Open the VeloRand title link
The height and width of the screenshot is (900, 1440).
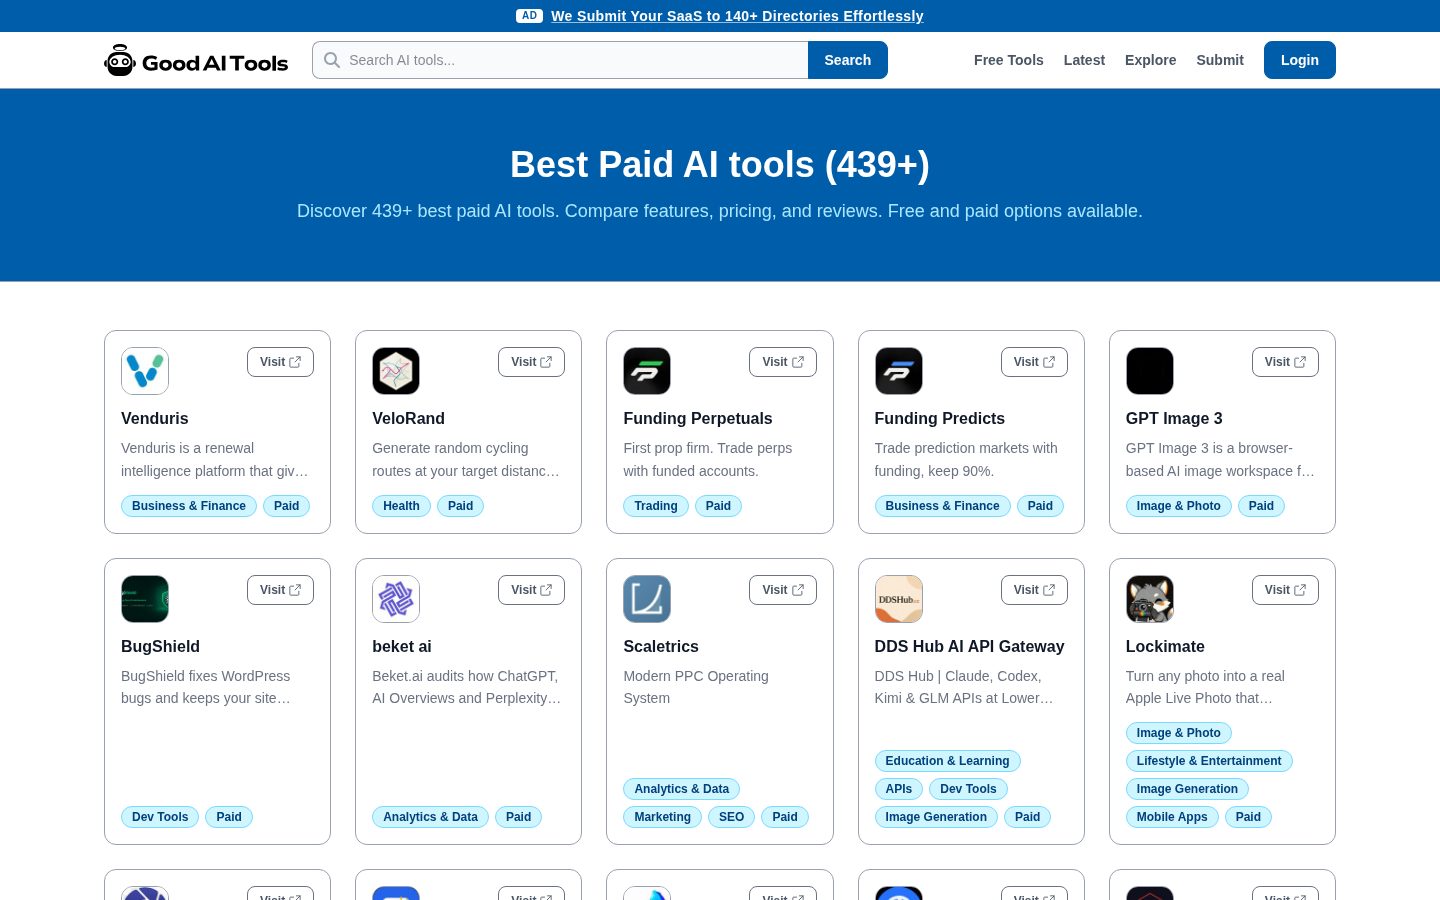click(408, 418)
